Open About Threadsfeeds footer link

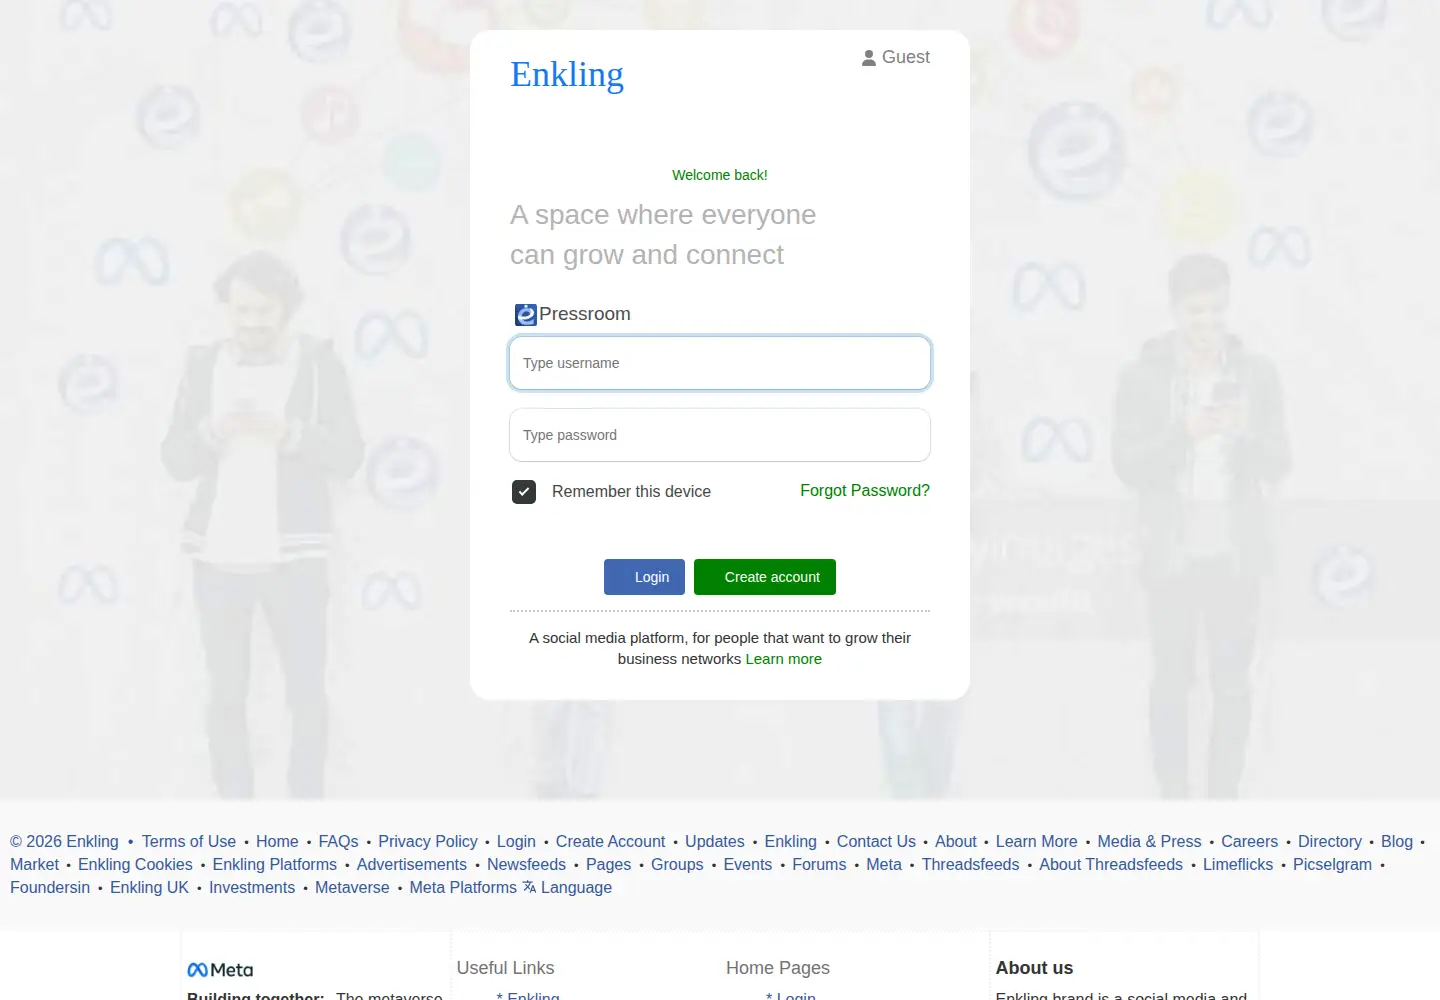coord(1111,864)
